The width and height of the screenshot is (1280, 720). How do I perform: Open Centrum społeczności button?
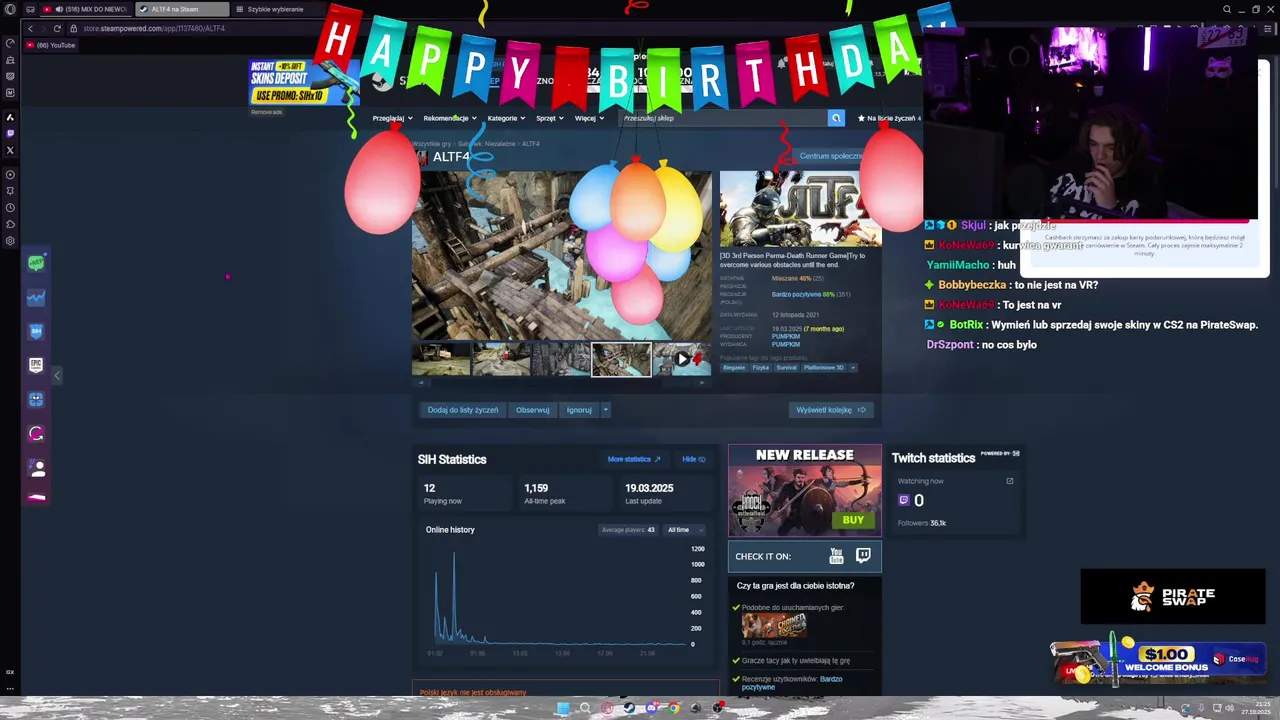click(831, 156)
